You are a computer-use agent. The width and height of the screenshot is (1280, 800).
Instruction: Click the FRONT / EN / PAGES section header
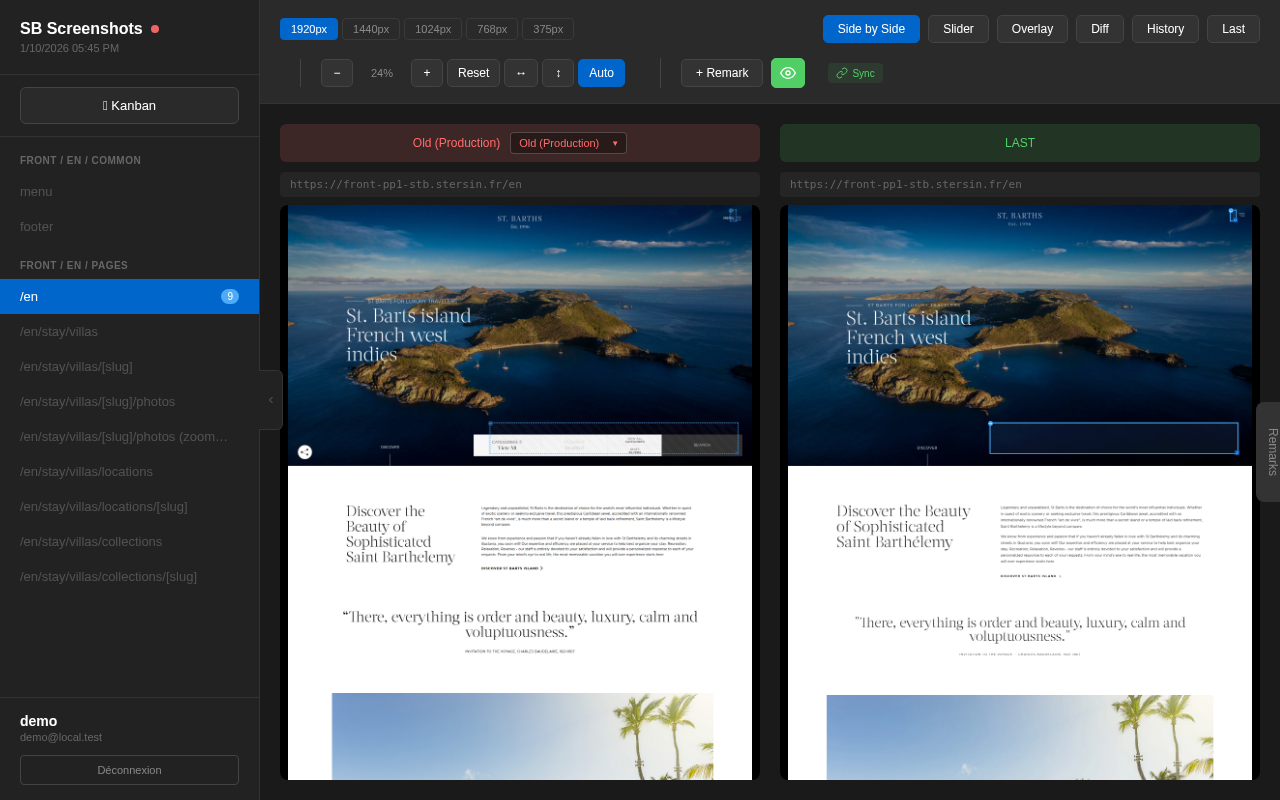(x=74, y=266)
